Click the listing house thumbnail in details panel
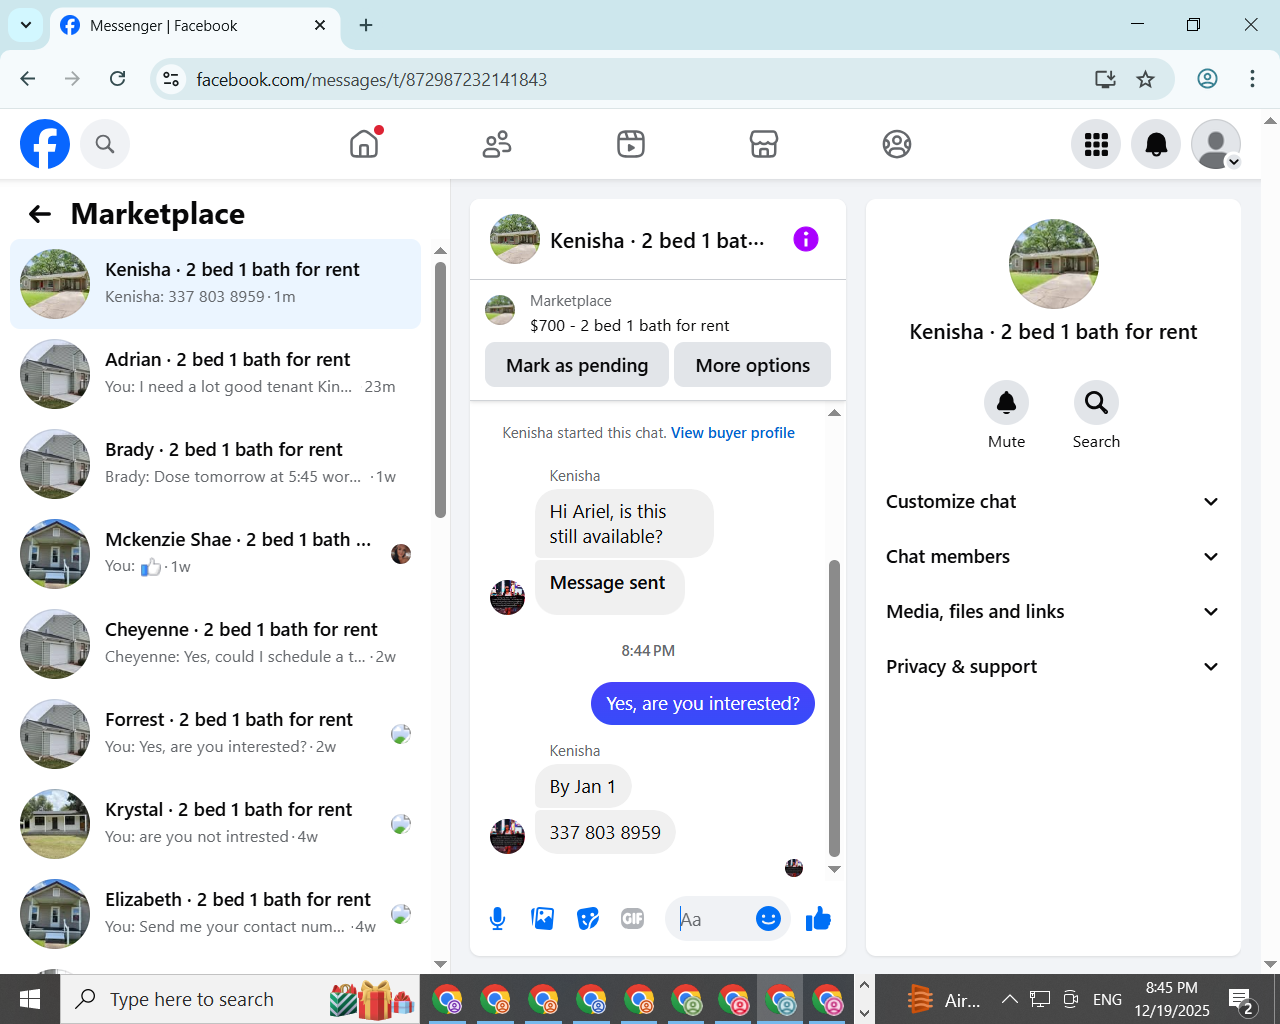The image size is (1280, 1024). coord(1054,264)
